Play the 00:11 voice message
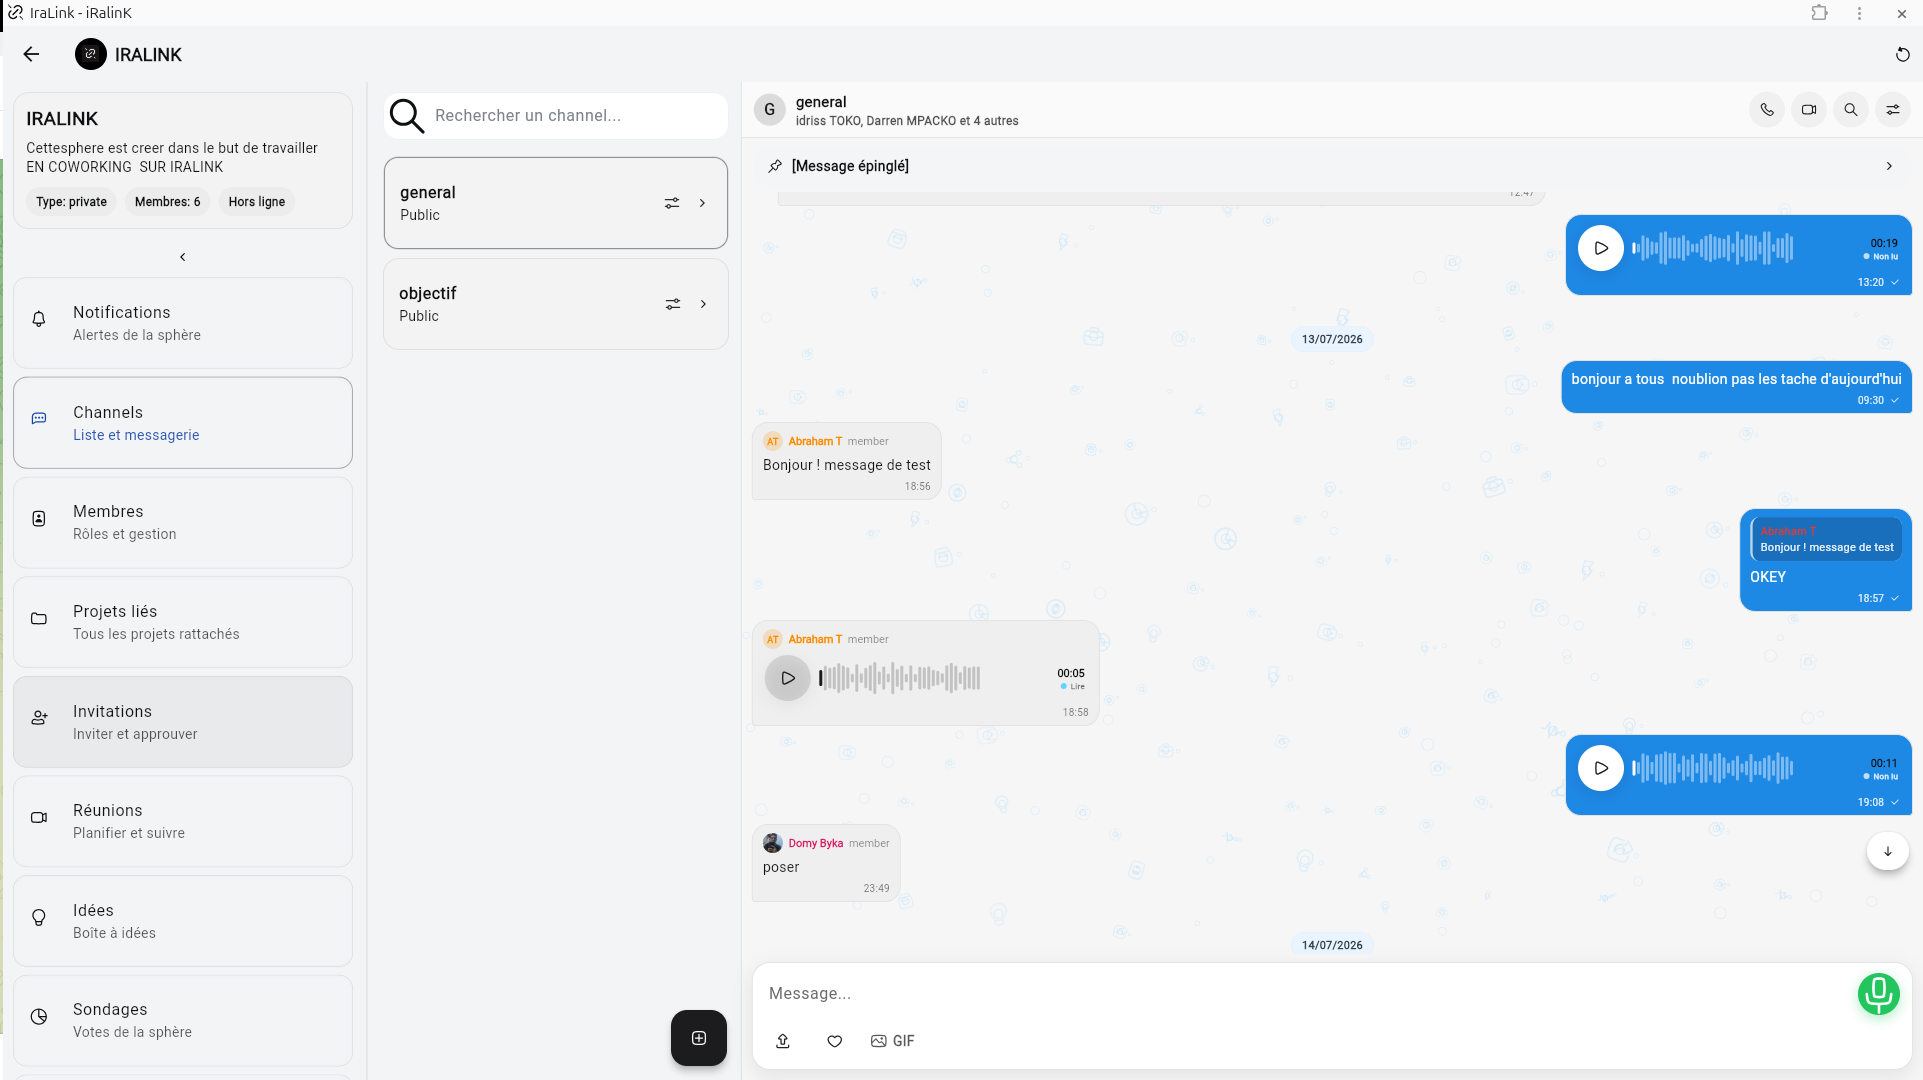This screenshot has height=1080, width=1923. point(1601,768)
